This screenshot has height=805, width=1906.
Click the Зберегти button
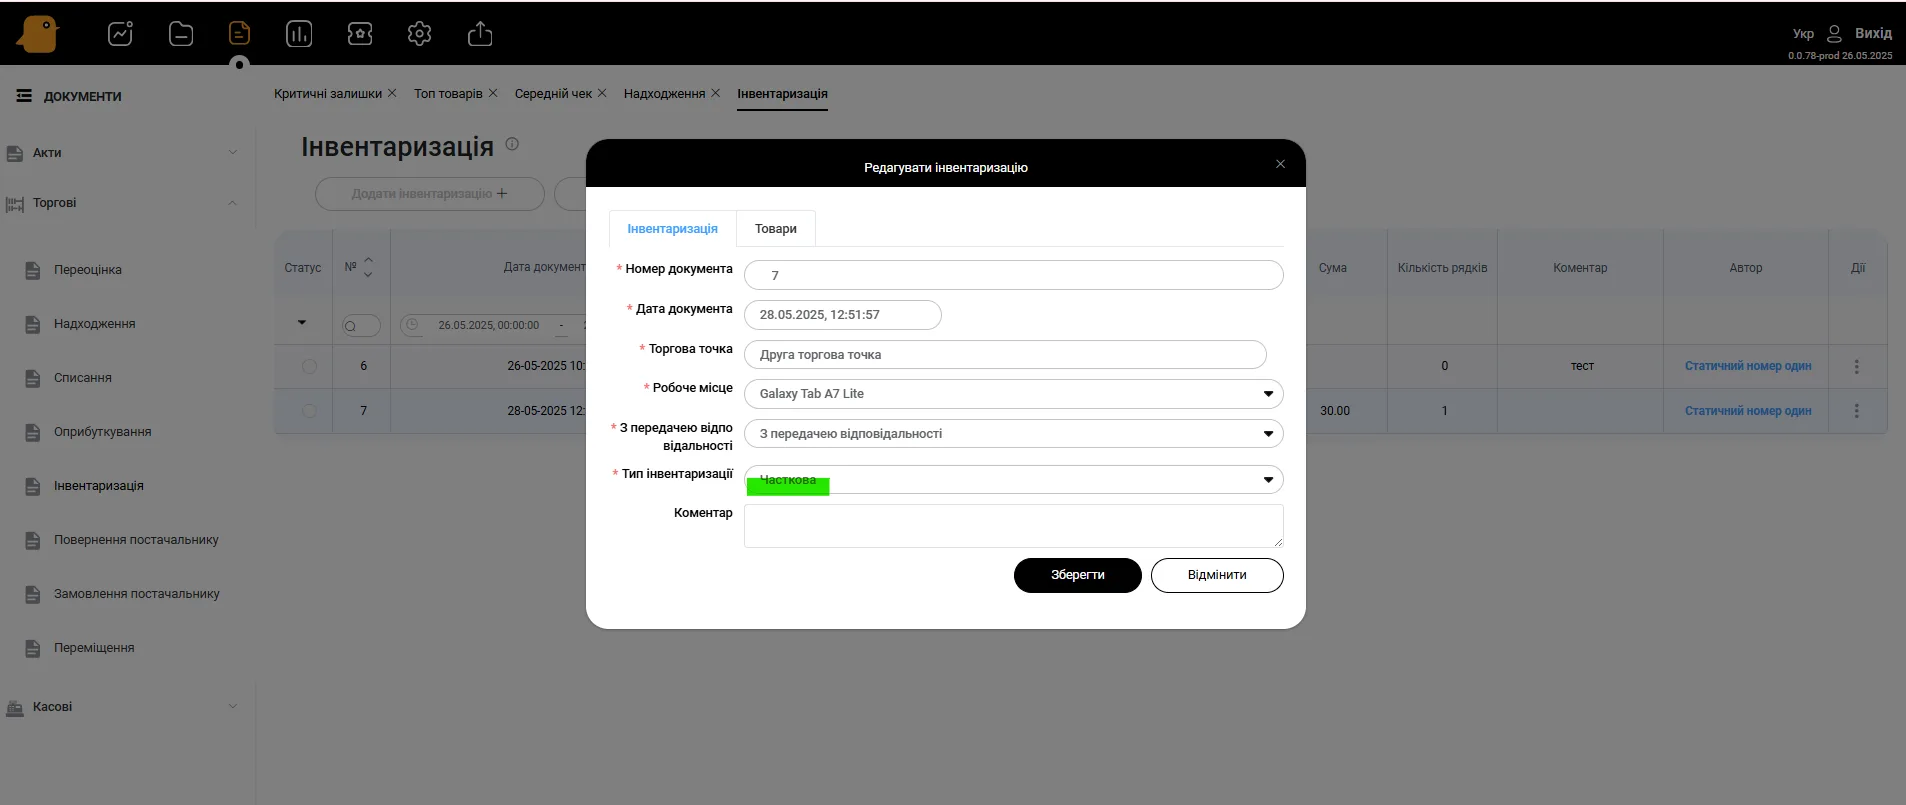pos(1077,575)
